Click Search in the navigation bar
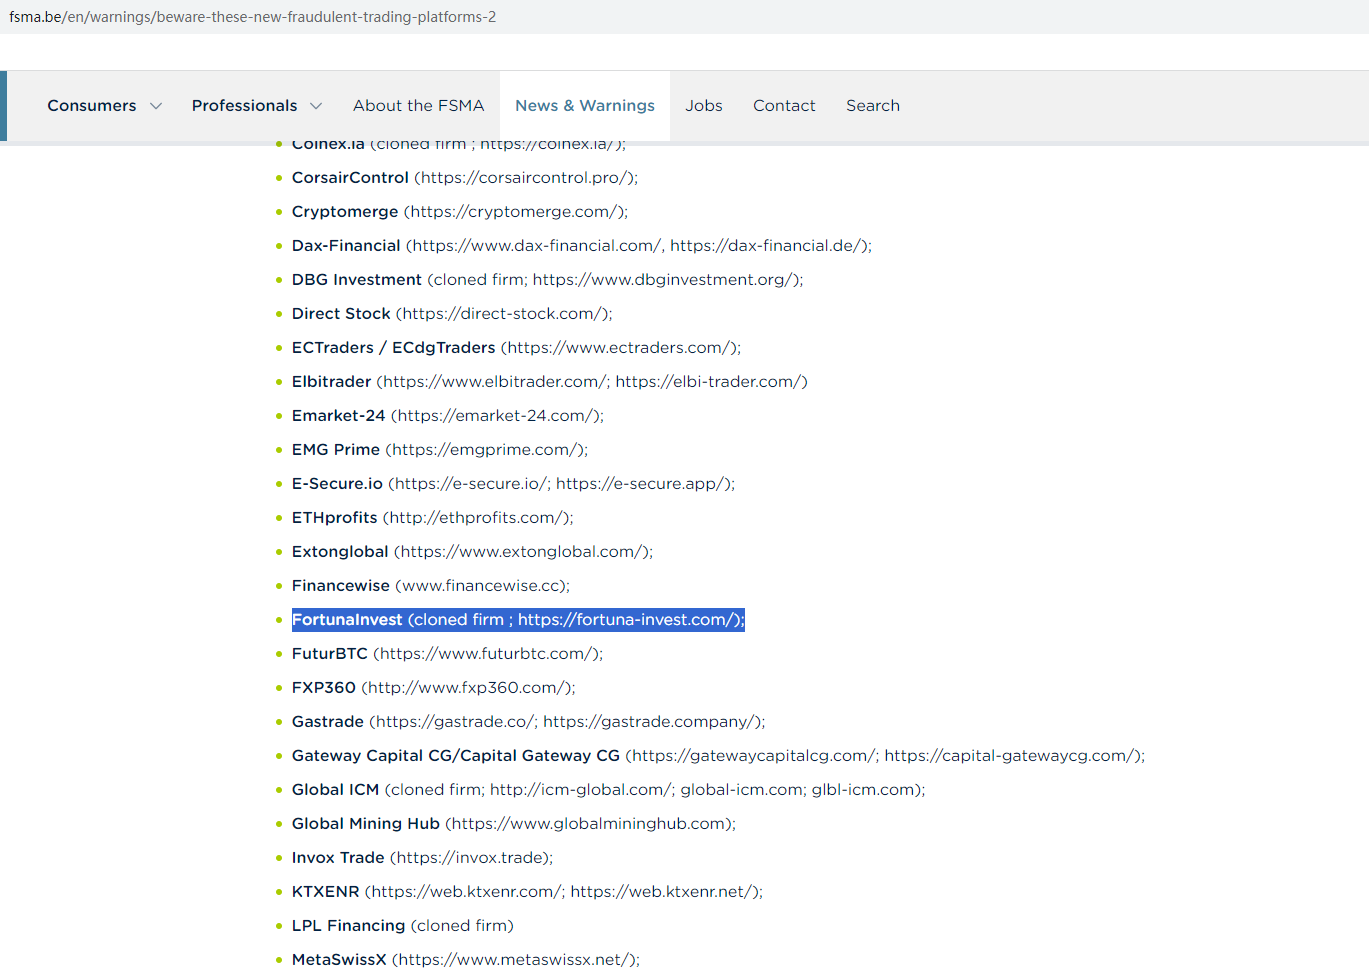Viewport: 1369px width, 977px height. click(873, 106)
